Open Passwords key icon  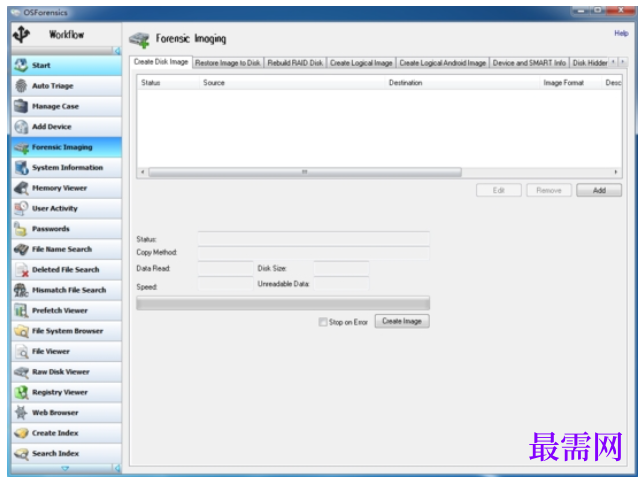coord(20,229)
